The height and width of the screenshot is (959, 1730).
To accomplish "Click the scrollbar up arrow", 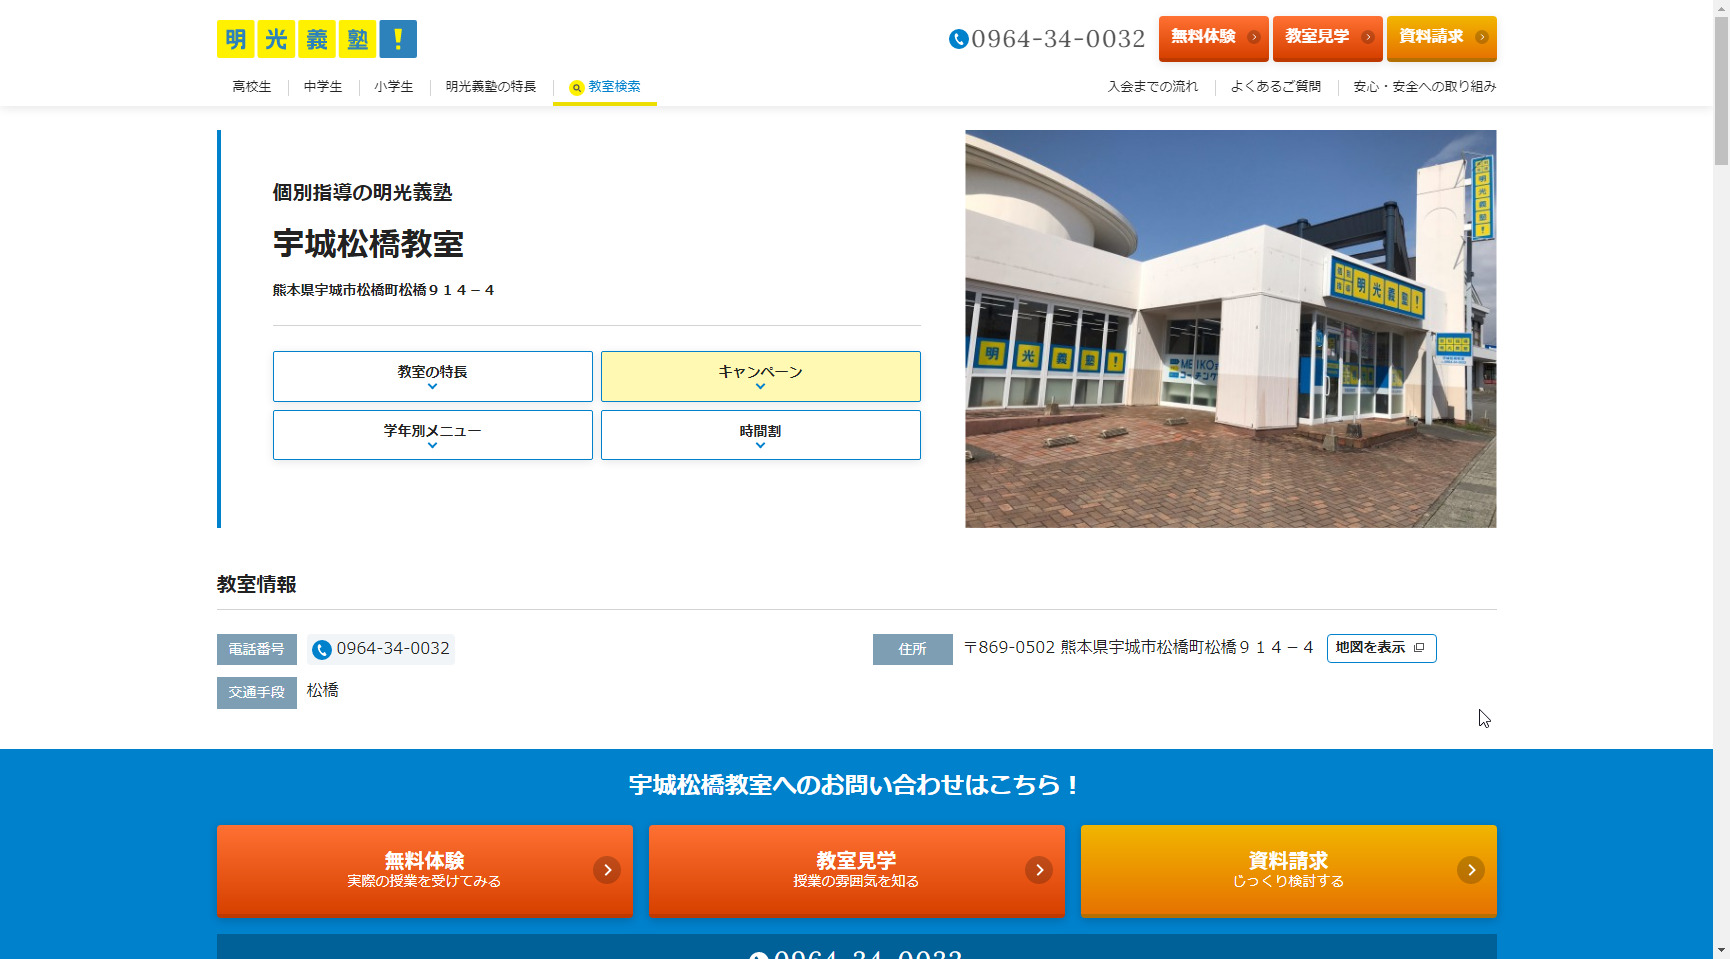I will [1721, 7].
